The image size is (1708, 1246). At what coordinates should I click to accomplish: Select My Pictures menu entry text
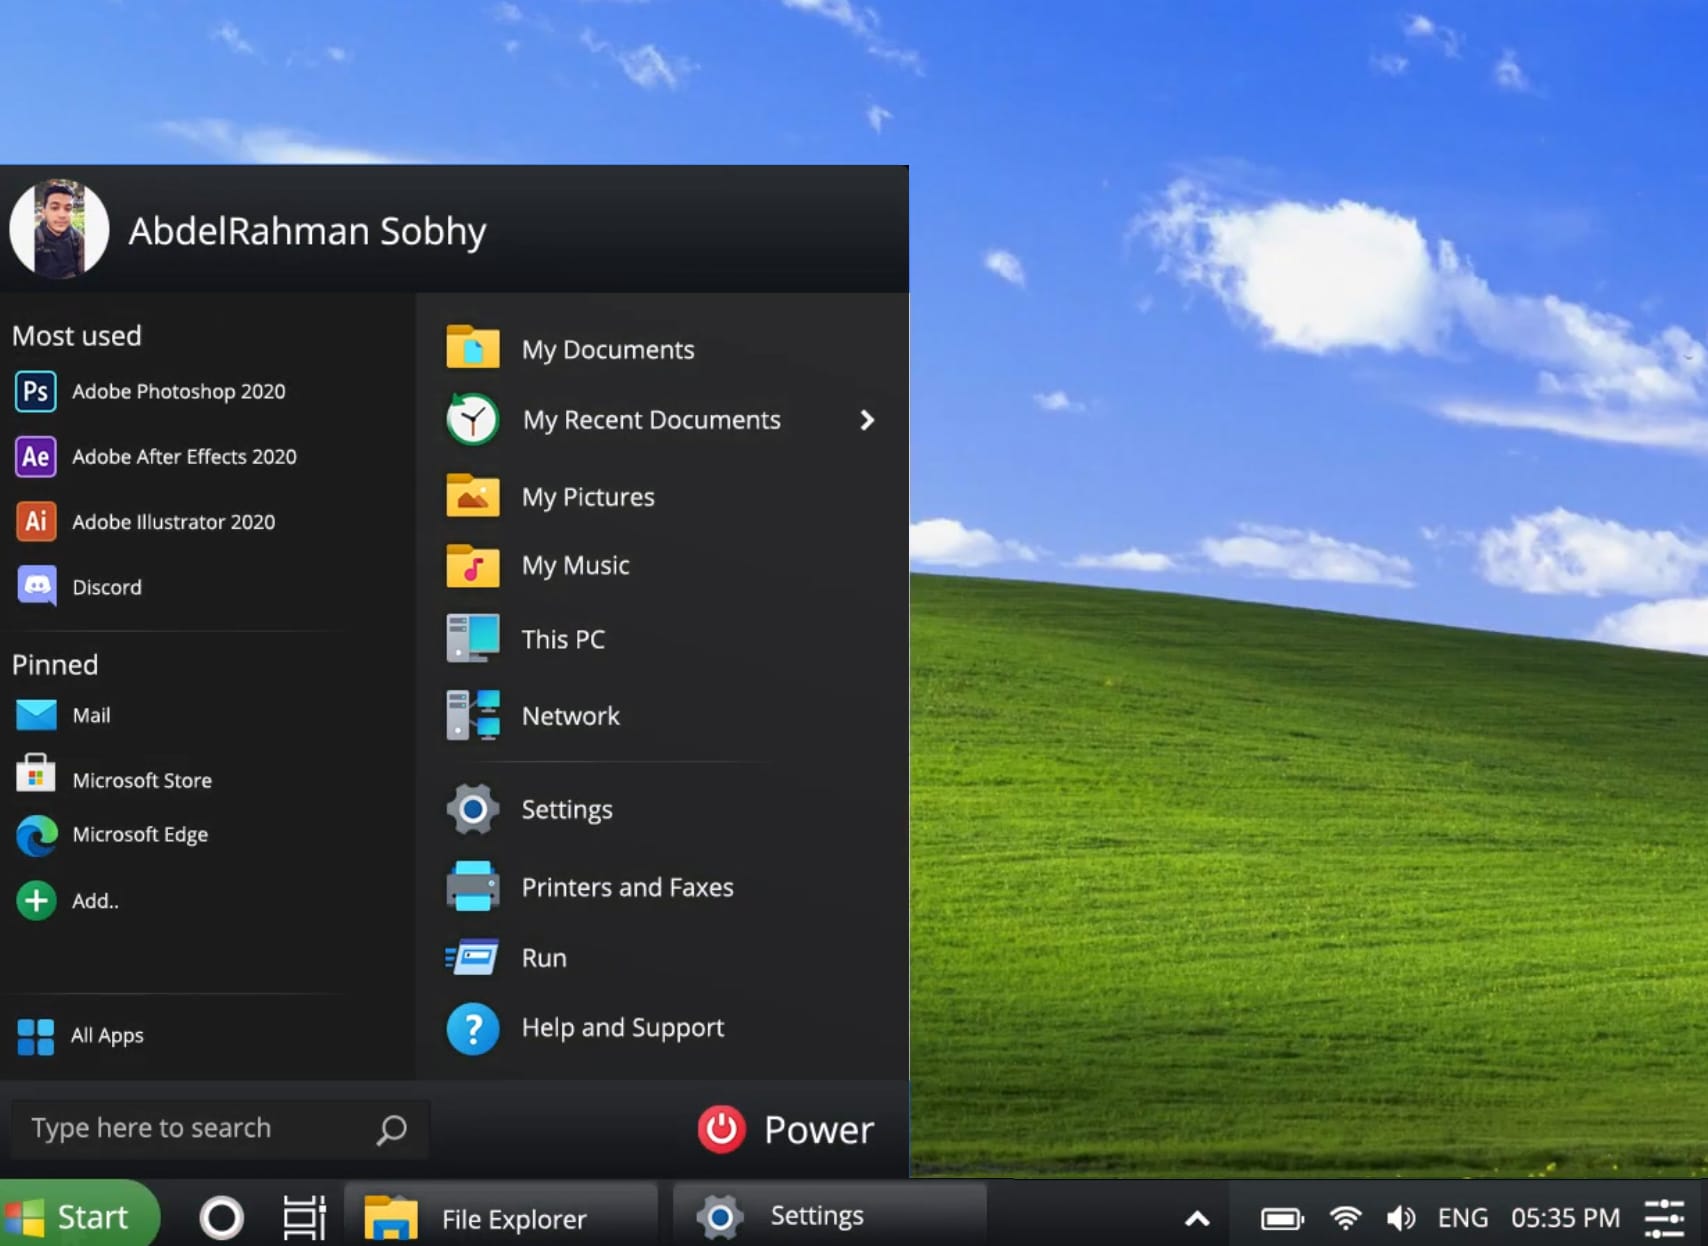click(x=588, y=497)
